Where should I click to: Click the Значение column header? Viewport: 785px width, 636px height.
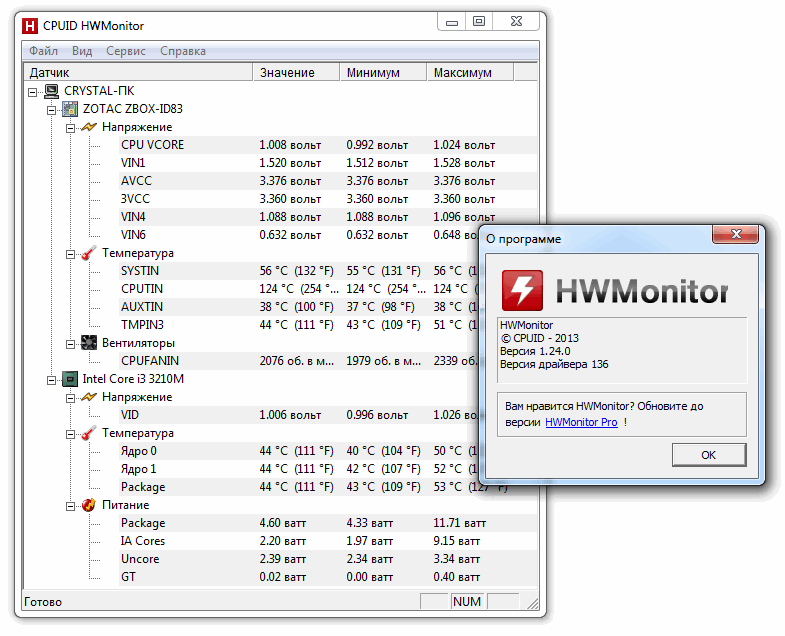pos(296,73)
